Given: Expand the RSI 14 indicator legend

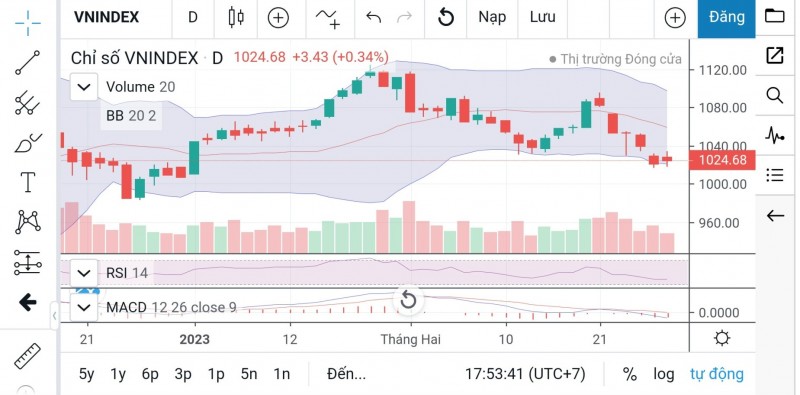Looking at the screenshot, I should (x=84, y=273).
